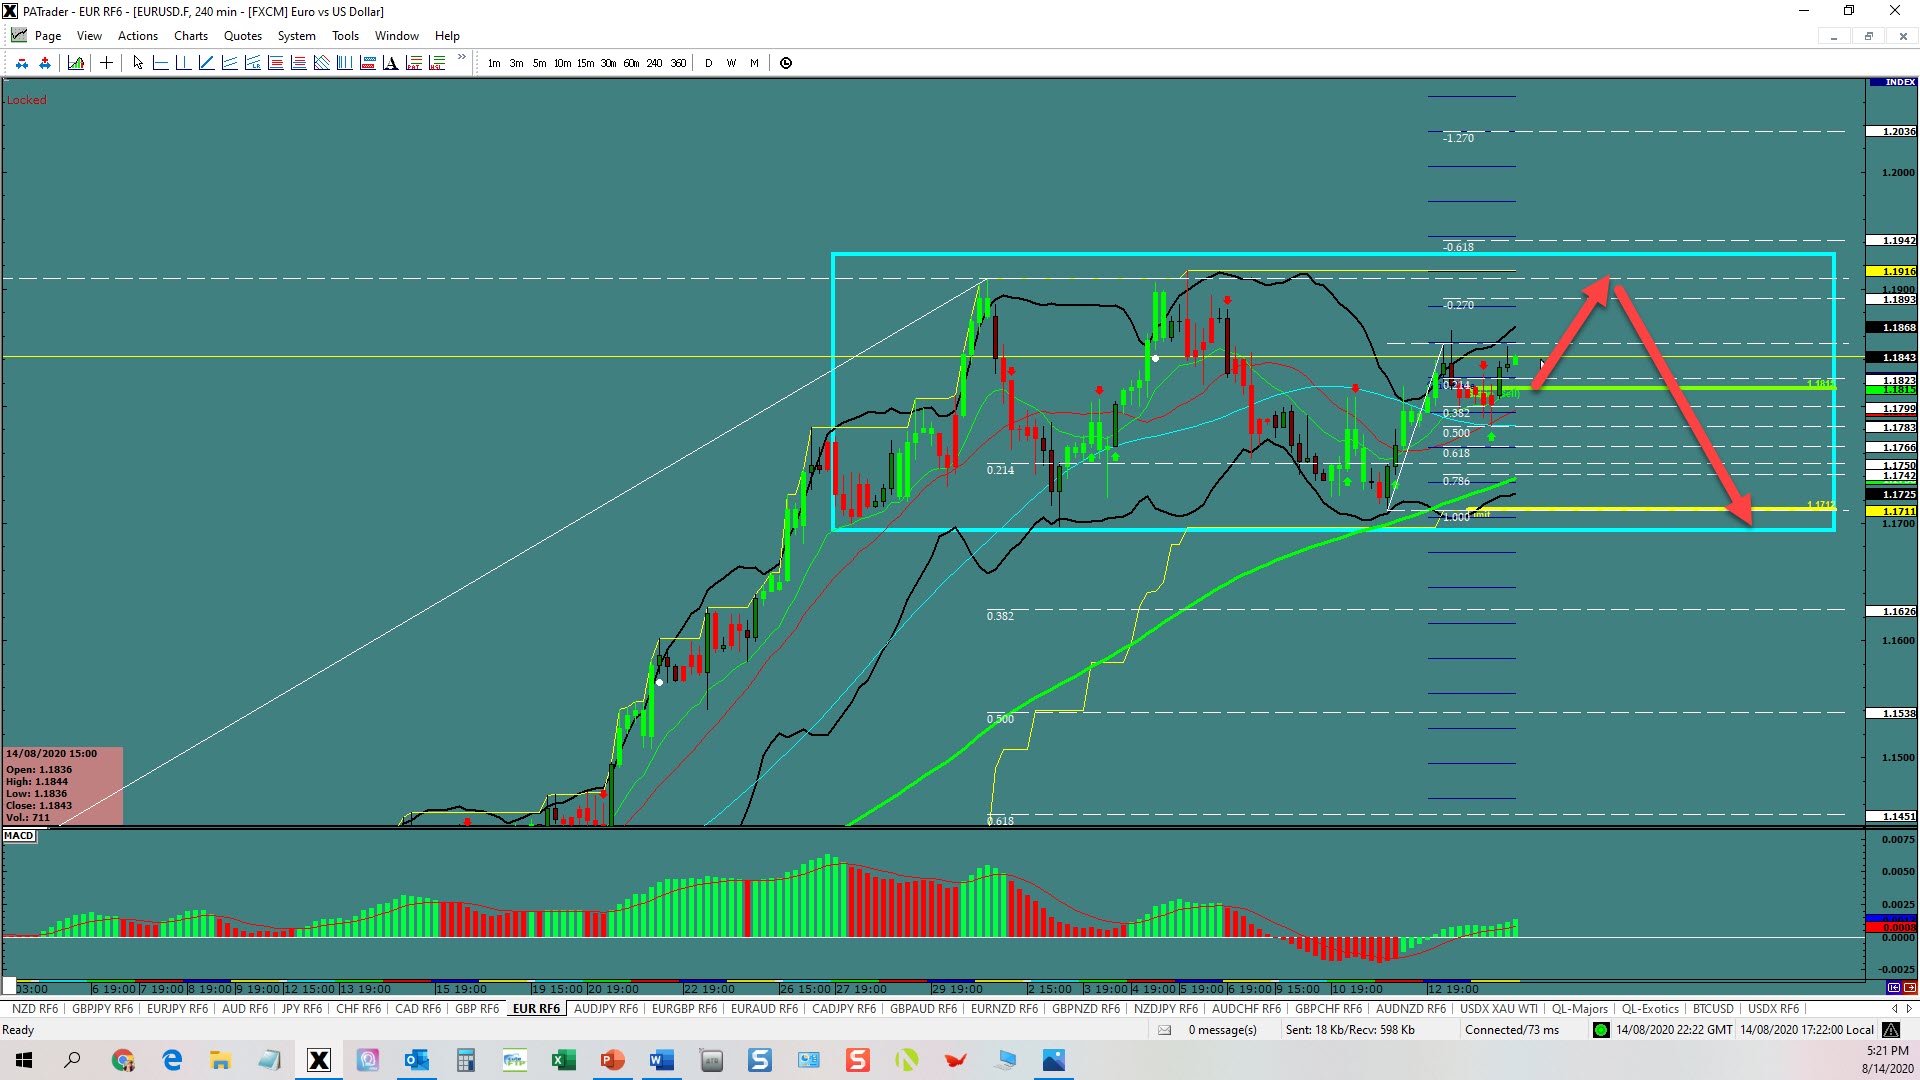Viewport: 1920px width, 1080px height.
Task: Click the MACD indicator label
Action: tap(19, 836)
